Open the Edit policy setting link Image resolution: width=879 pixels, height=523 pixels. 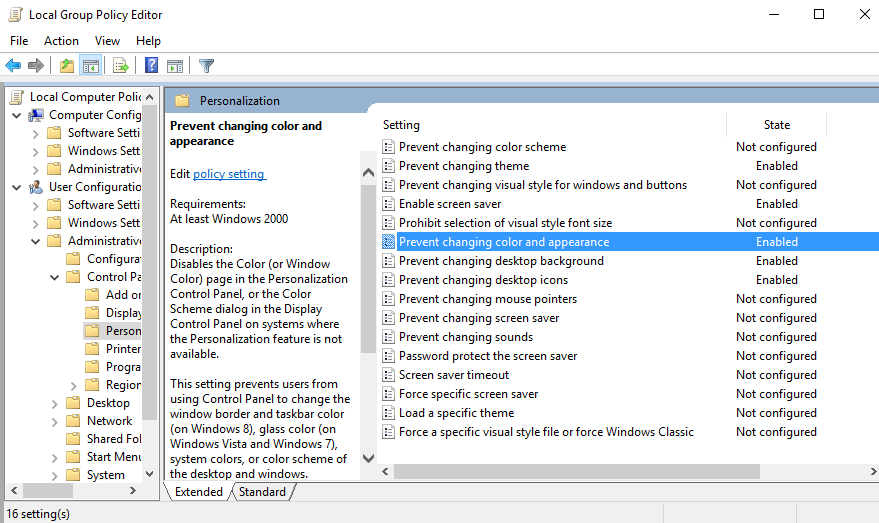tap(229, 174)
